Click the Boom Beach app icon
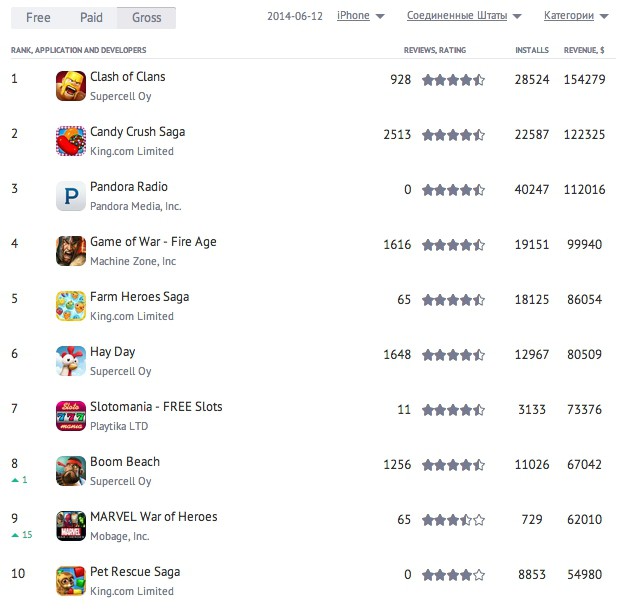 pyautogui.click(x=71, y=471)
